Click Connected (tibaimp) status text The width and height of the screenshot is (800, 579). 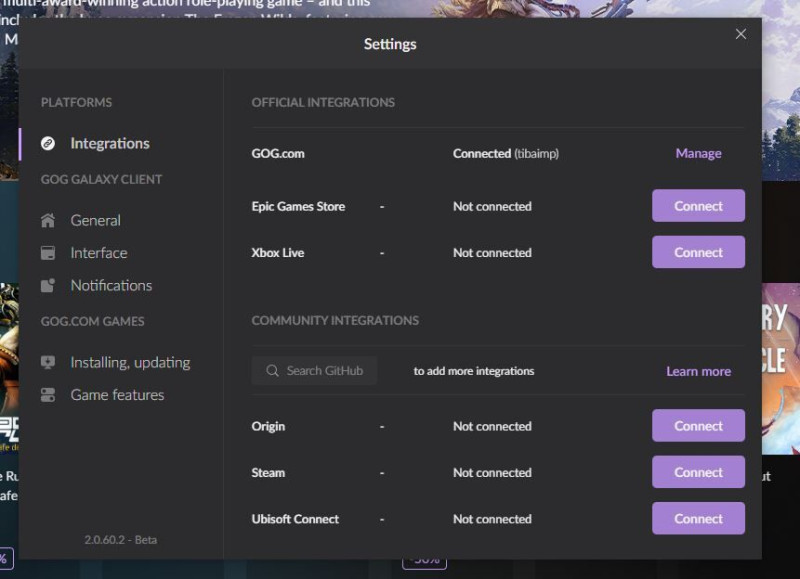click(506, 154)
